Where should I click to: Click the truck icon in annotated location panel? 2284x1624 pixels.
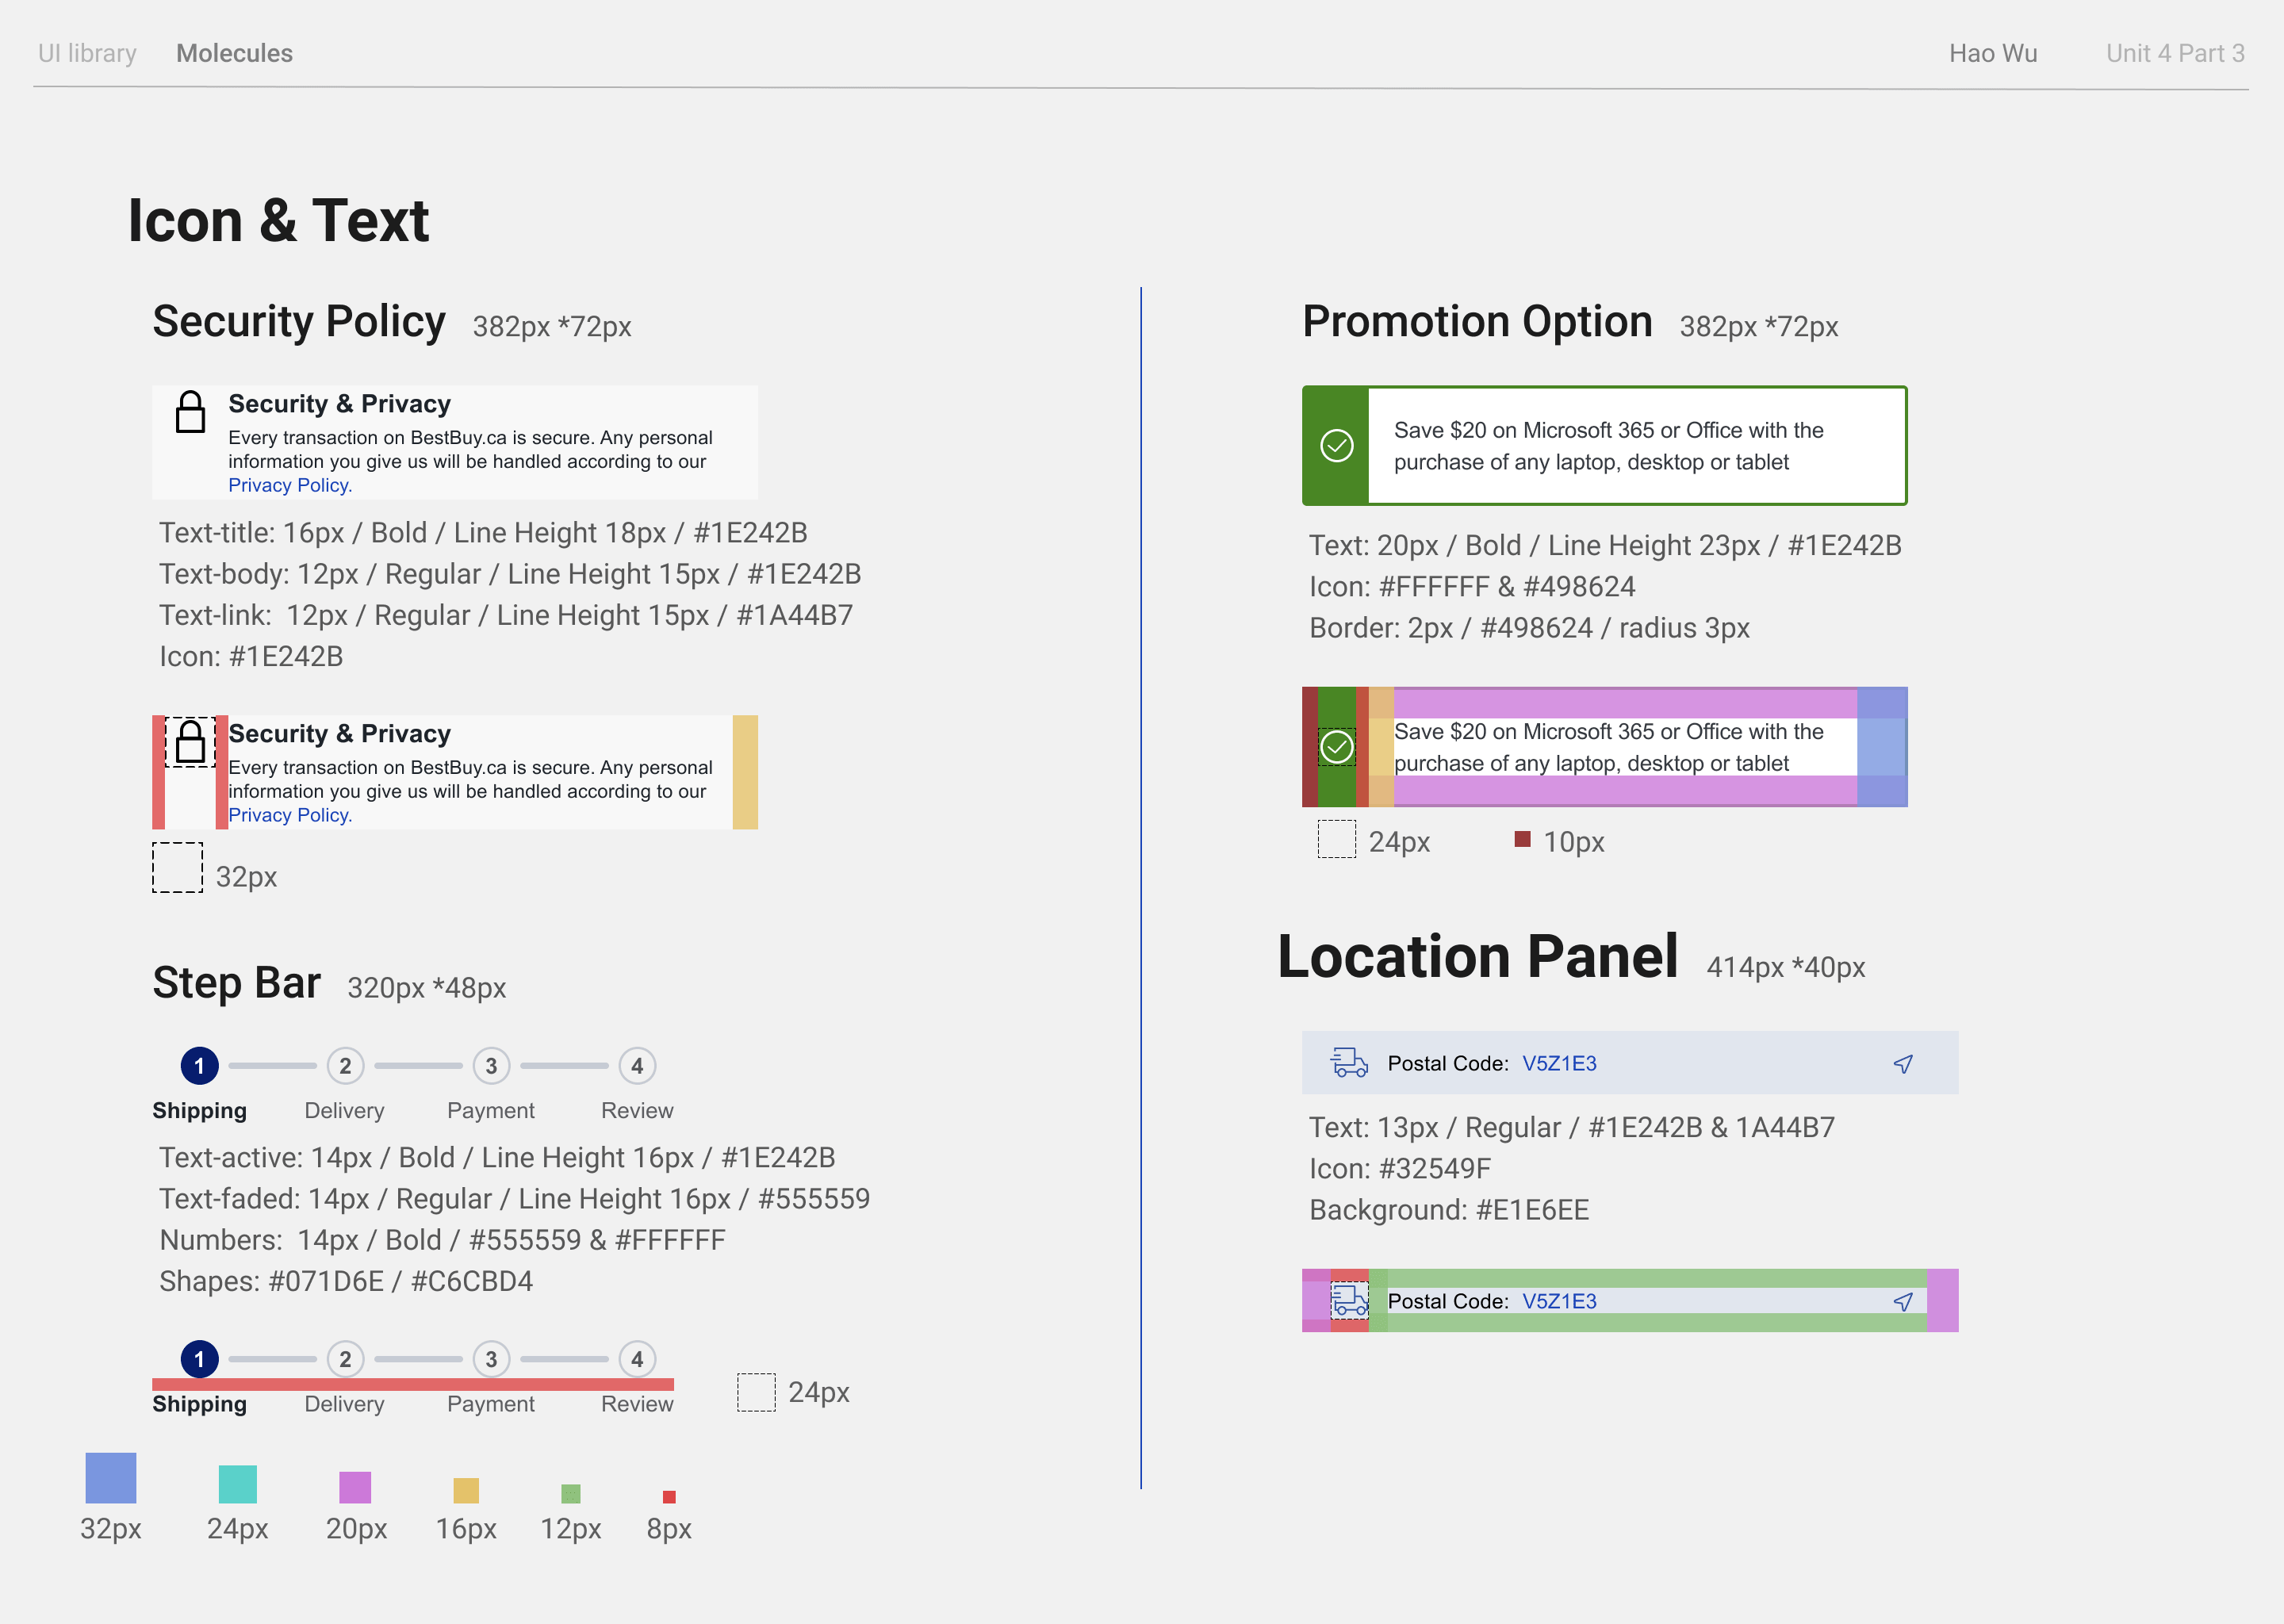pos(1349,1300)
